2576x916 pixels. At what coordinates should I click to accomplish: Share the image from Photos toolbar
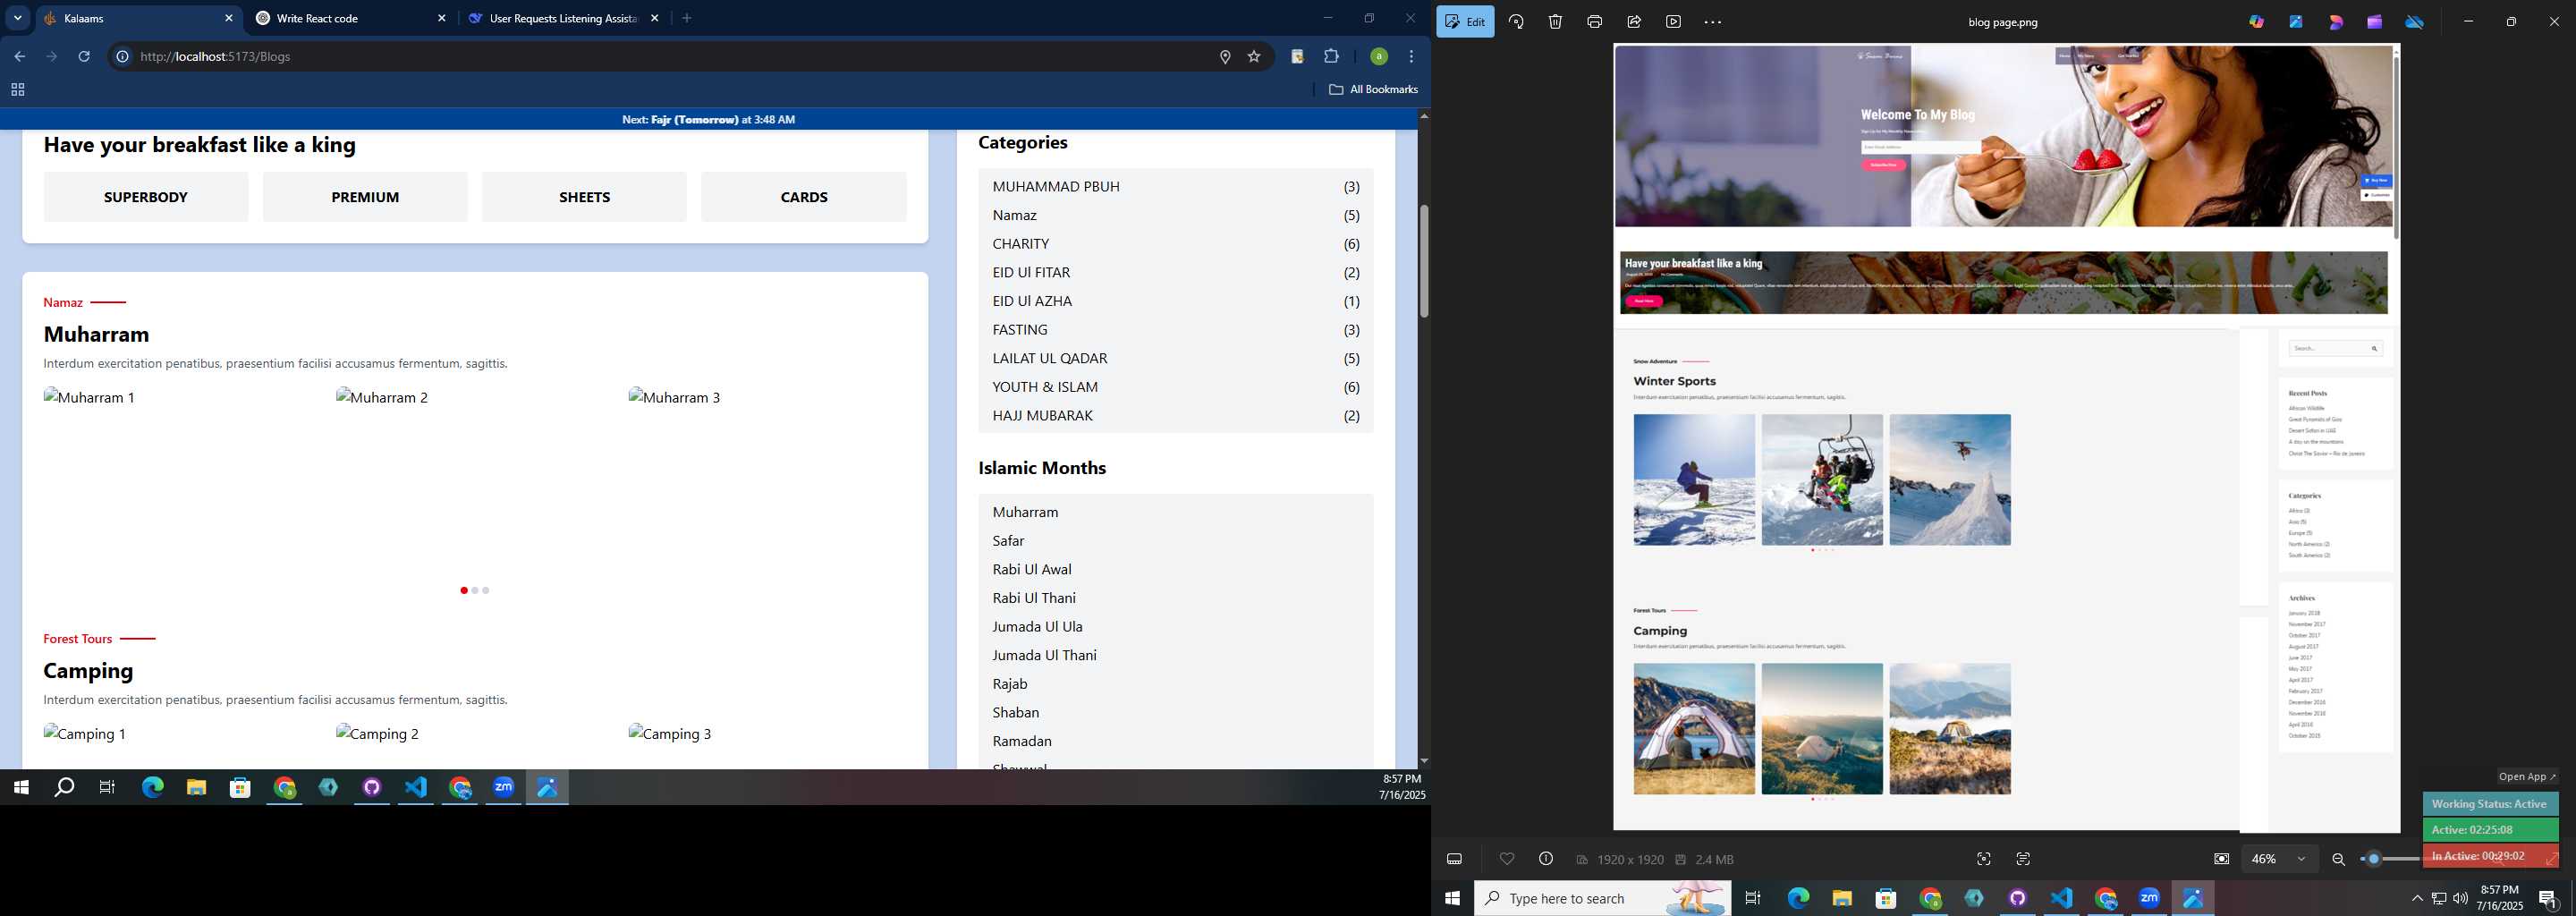pos(1634,22)
